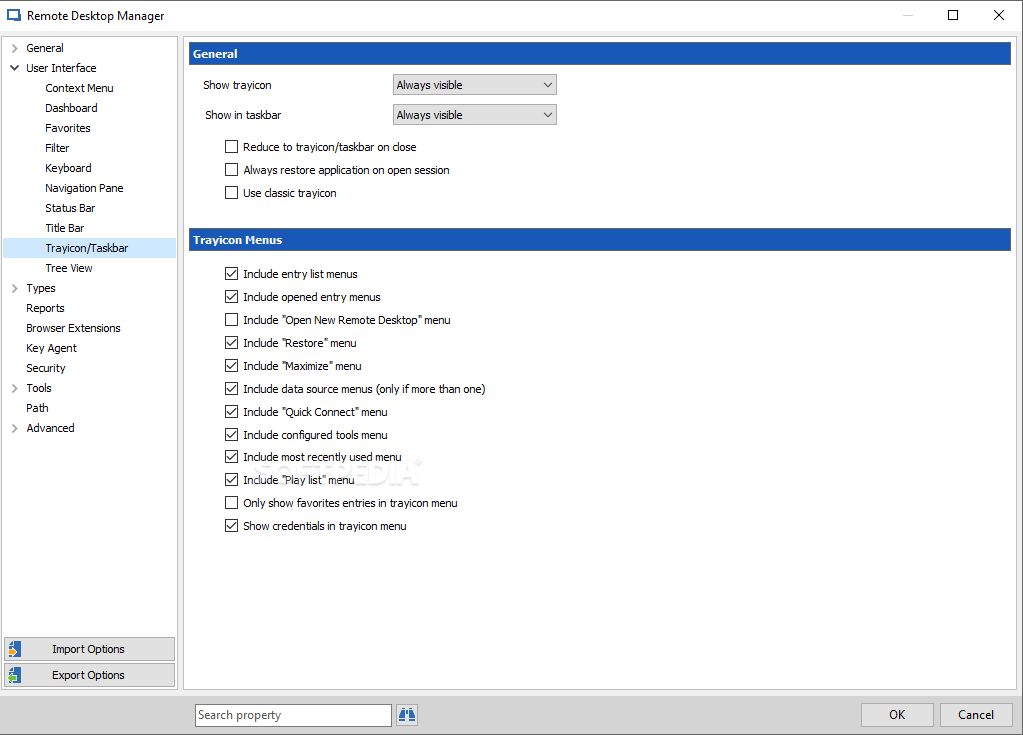Enable Only show favorites entries in trayicon menu
1023x735 pixels.
click(x=231, y=503)
